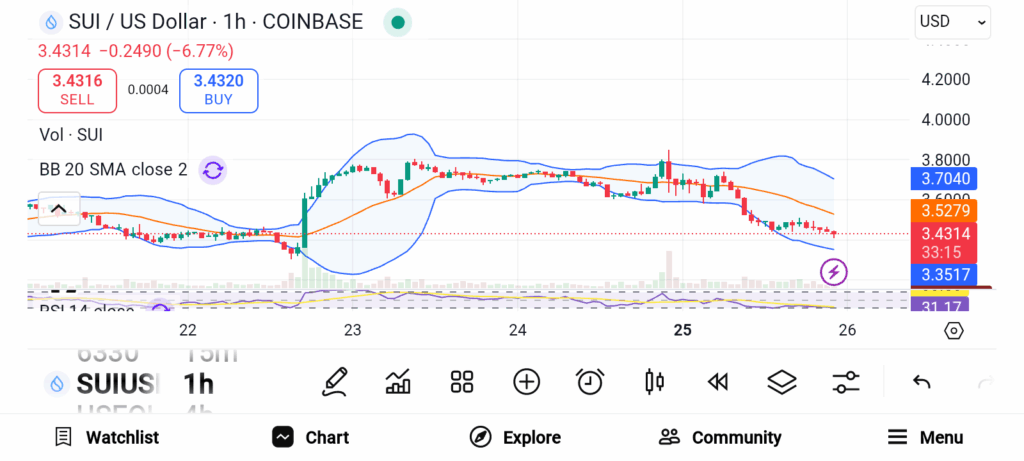Image resolution: width=1024 pixels, height=461 pixels.
Task: Open the Watchlist tab
Action: [x=107, y=437]
